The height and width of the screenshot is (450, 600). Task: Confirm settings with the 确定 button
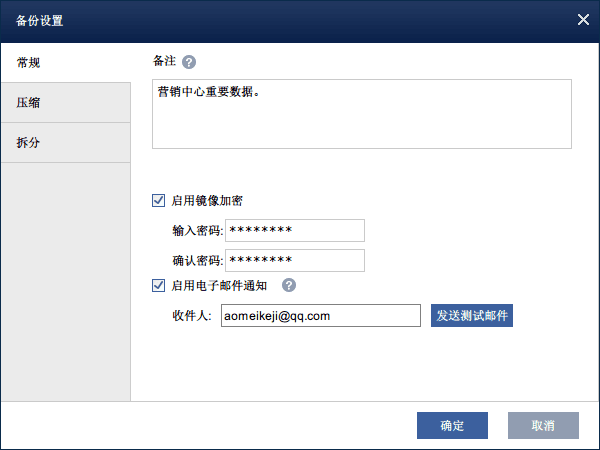(452, 425)
